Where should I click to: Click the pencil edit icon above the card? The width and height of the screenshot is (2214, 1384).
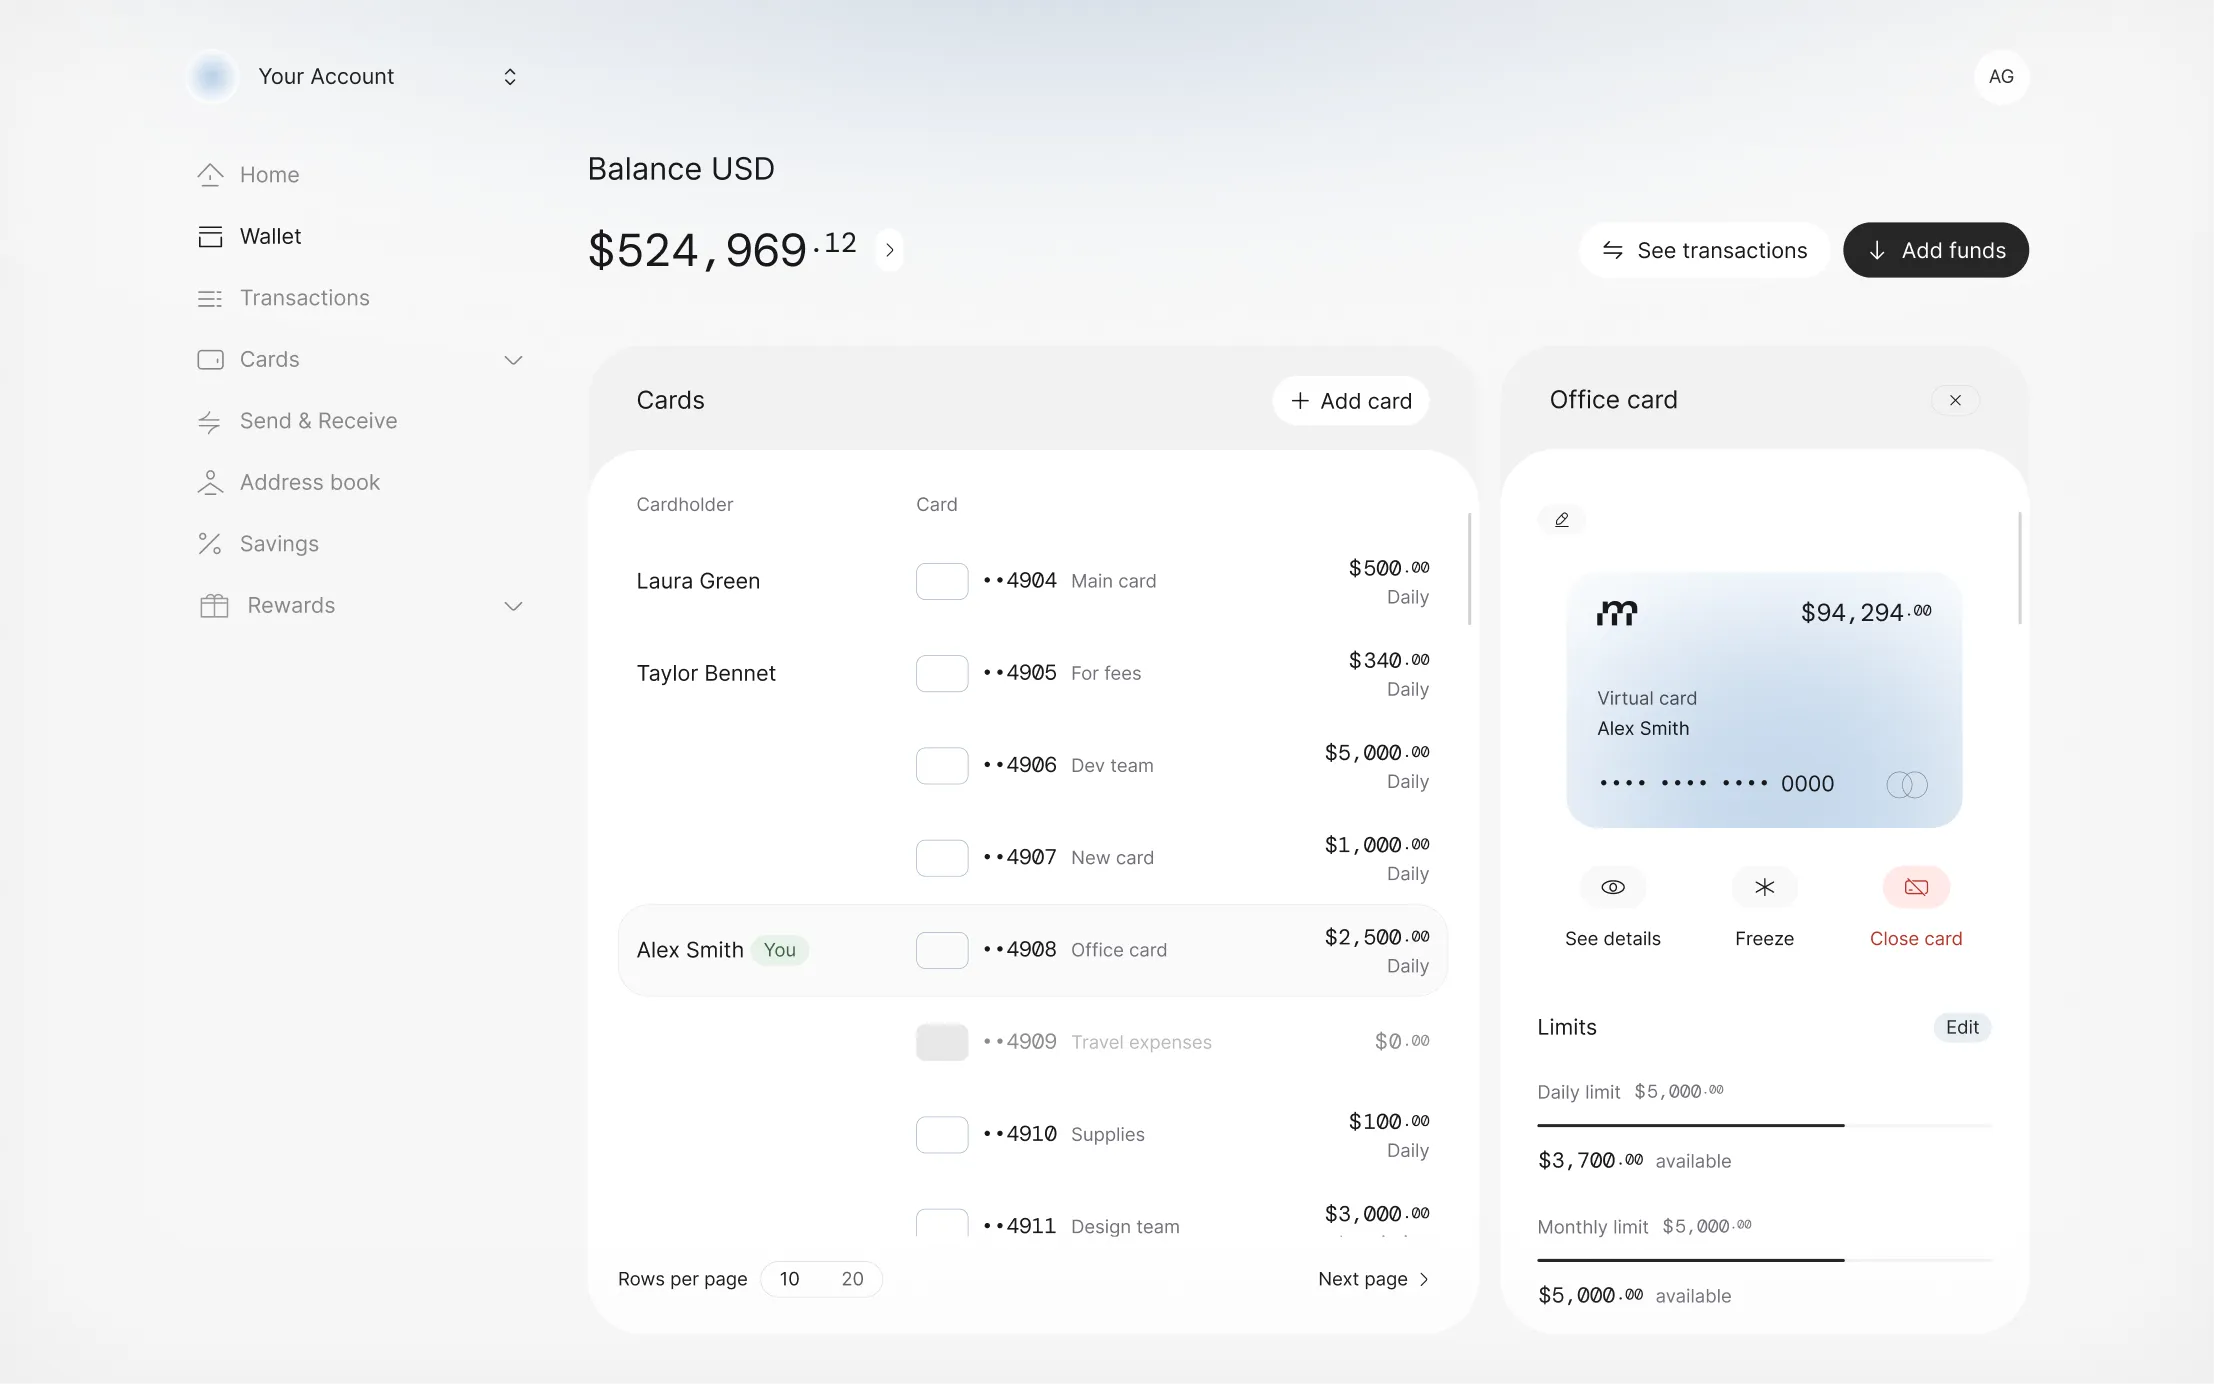pyautogui.click(x=1561, y=519)
